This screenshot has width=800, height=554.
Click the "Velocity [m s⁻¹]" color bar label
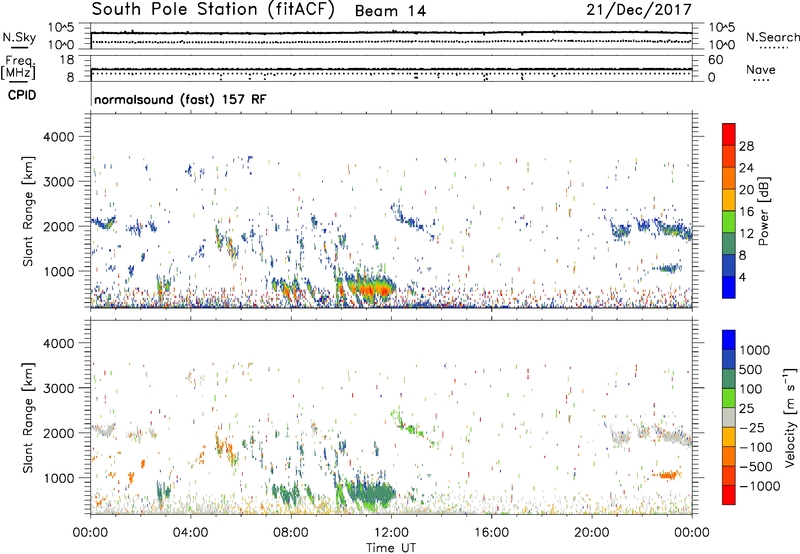[x=790, y=417]
